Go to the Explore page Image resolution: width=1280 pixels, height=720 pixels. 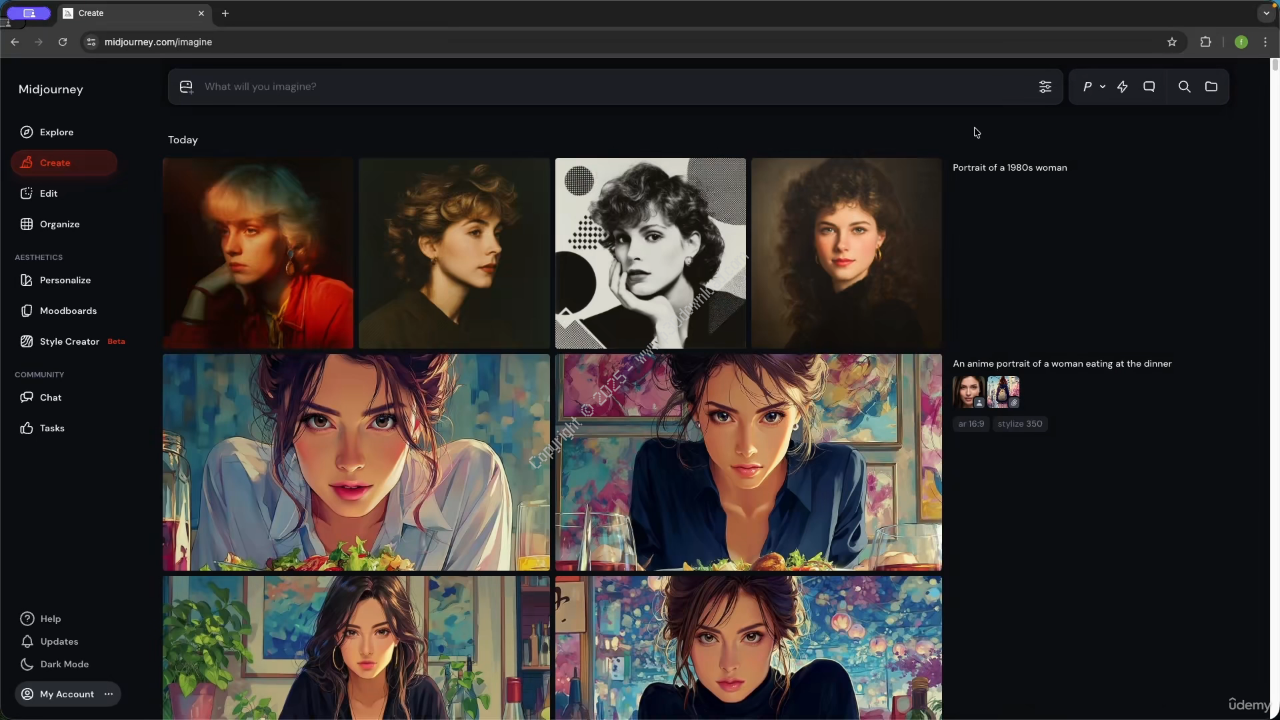56,132
